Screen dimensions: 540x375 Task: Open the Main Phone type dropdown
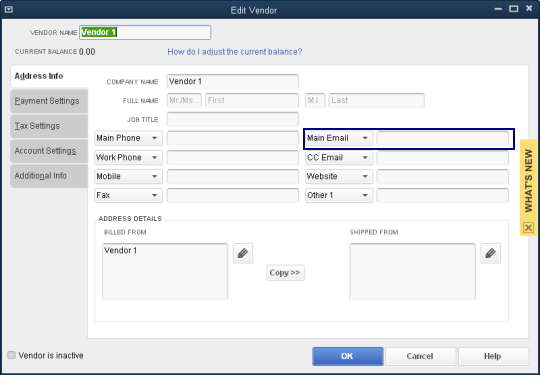[x=128, y=138]
